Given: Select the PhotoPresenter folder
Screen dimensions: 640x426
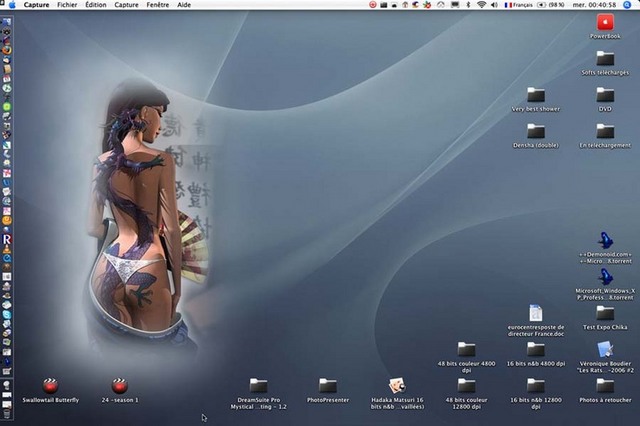Looking at the screenshot, I should click(x=328, y=390).
